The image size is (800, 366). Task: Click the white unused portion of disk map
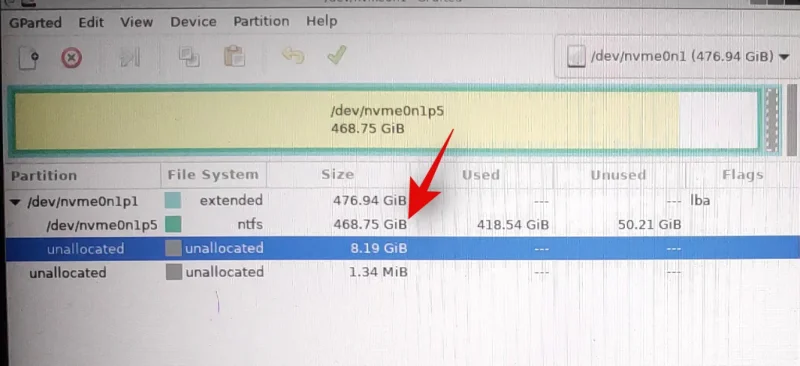tap(718, 120)
